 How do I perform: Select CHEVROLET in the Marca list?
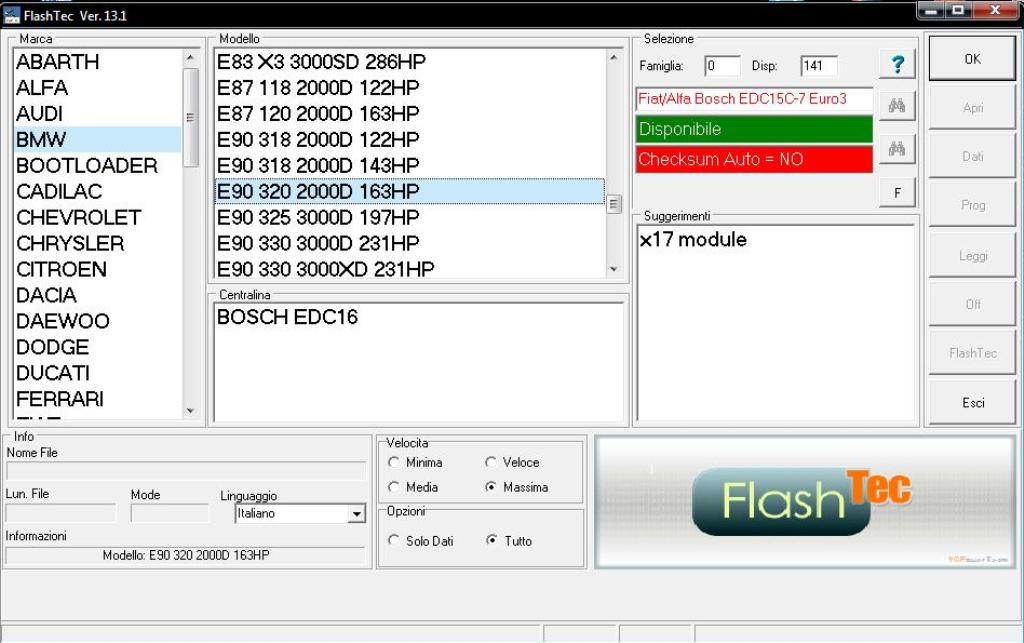(x=97, y=217)
